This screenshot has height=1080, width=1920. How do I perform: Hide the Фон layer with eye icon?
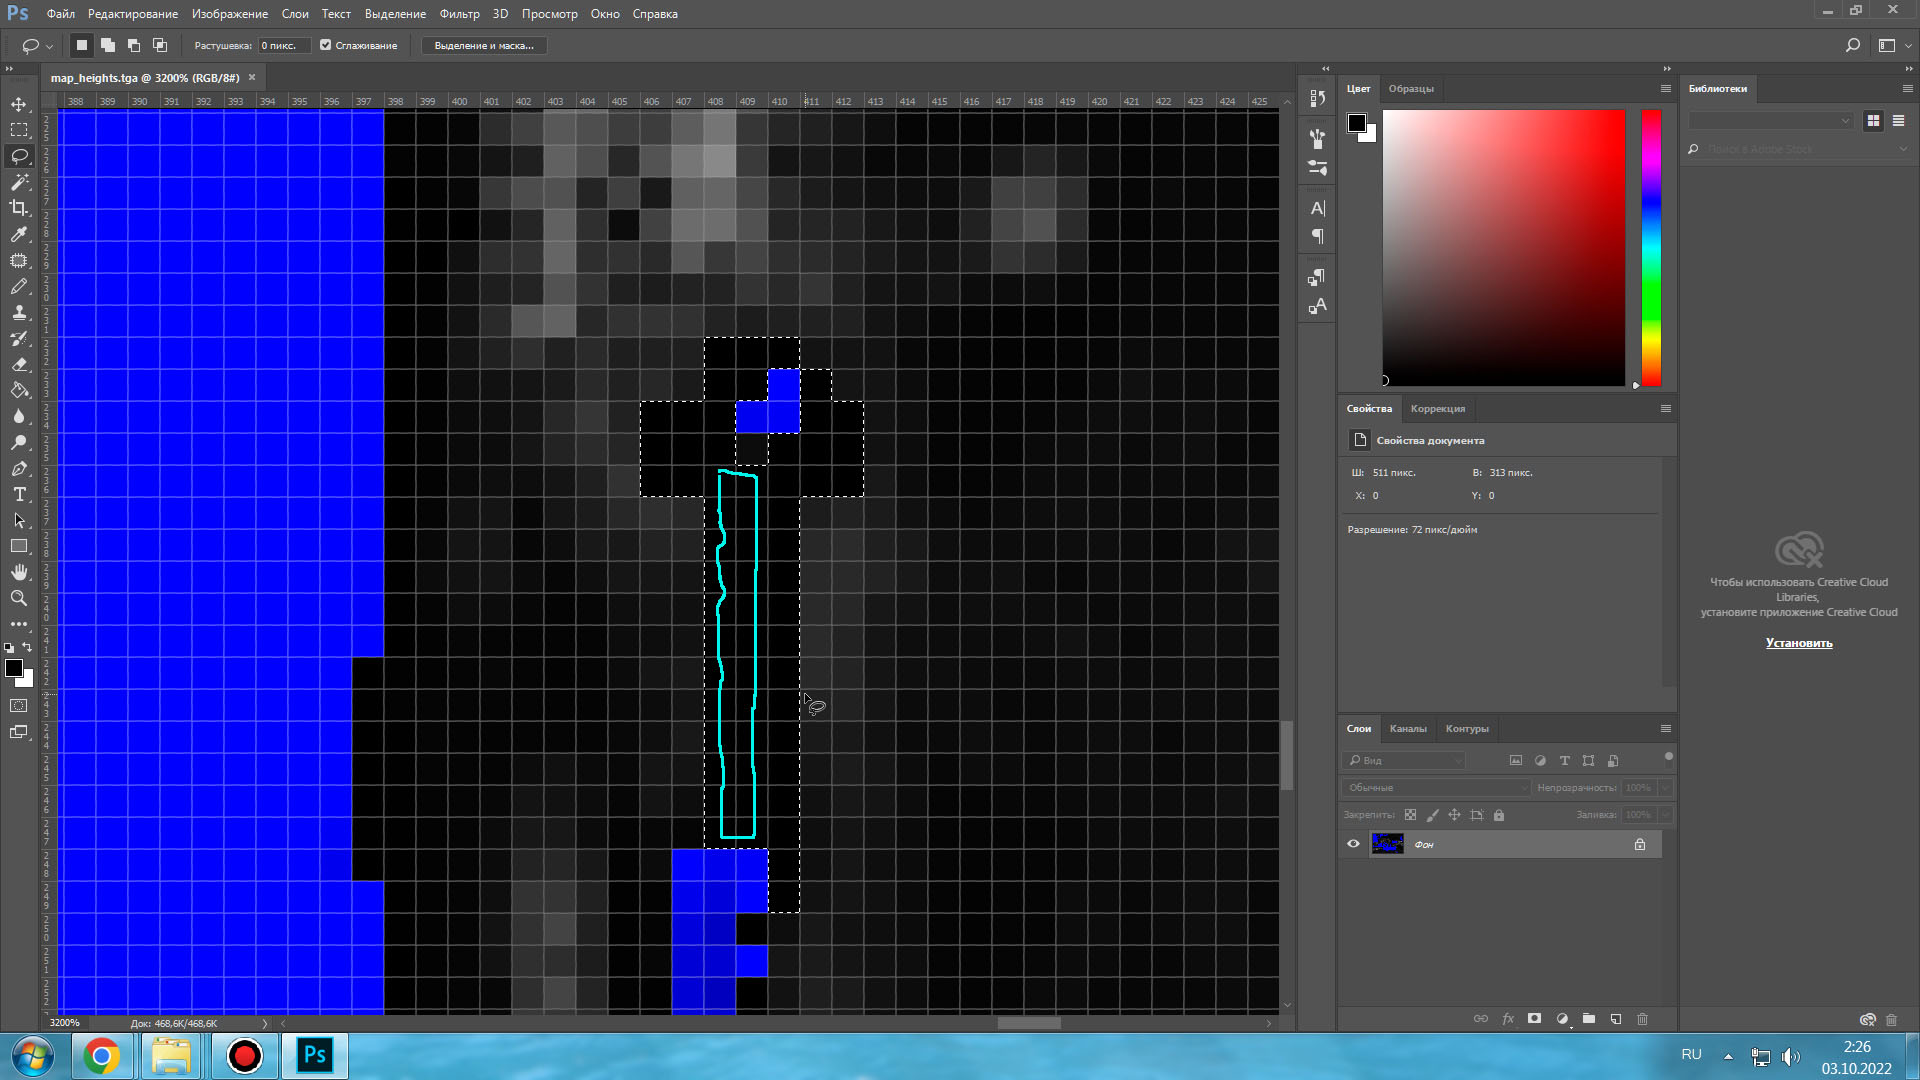(1353, 844)
